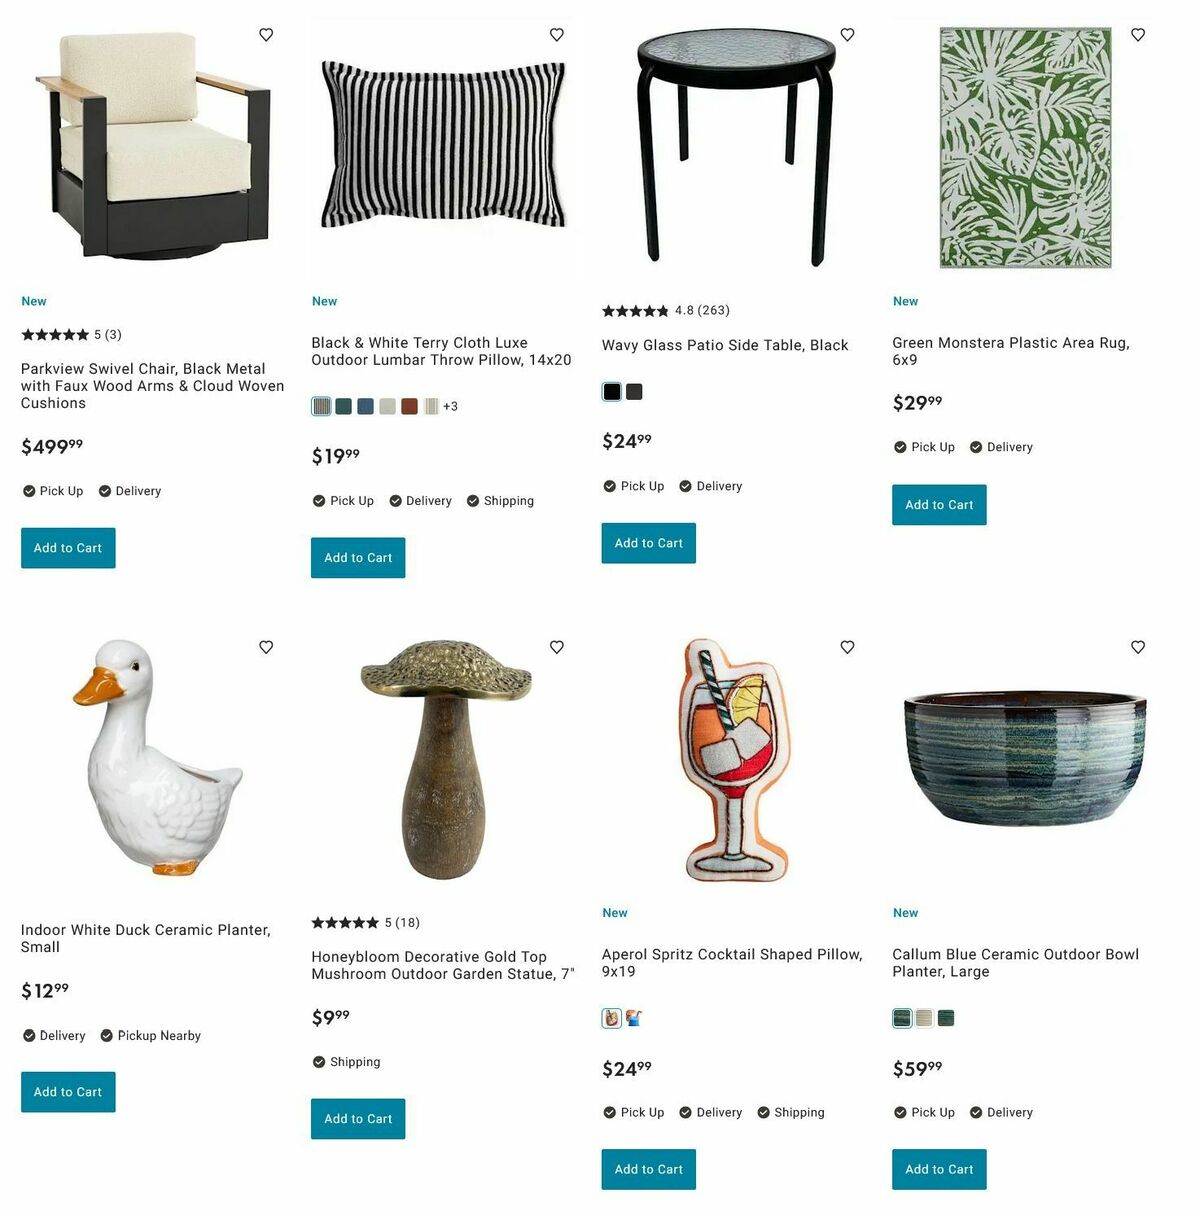Add Parkview Swivel Chair to cart
This screenshot has width=1200, height=1211.
(68, 548)
